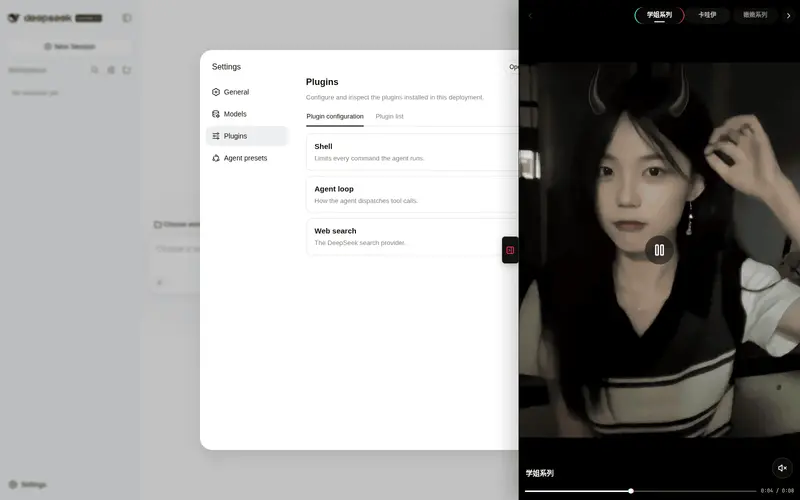Select the 卡哇伊 tab in video panel
The height and width of the screenshot is (500, 800).
tap(707, 15)
